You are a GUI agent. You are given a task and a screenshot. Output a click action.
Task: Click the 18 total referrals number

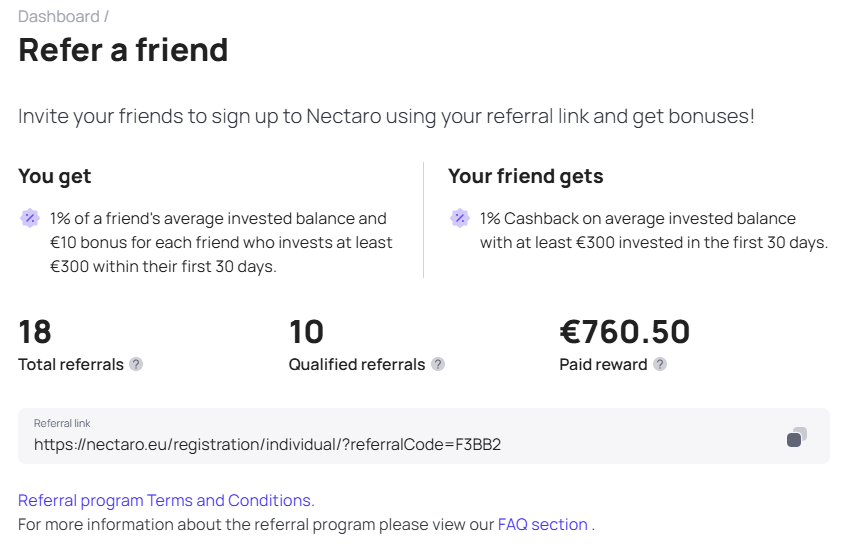coord(35,331)
